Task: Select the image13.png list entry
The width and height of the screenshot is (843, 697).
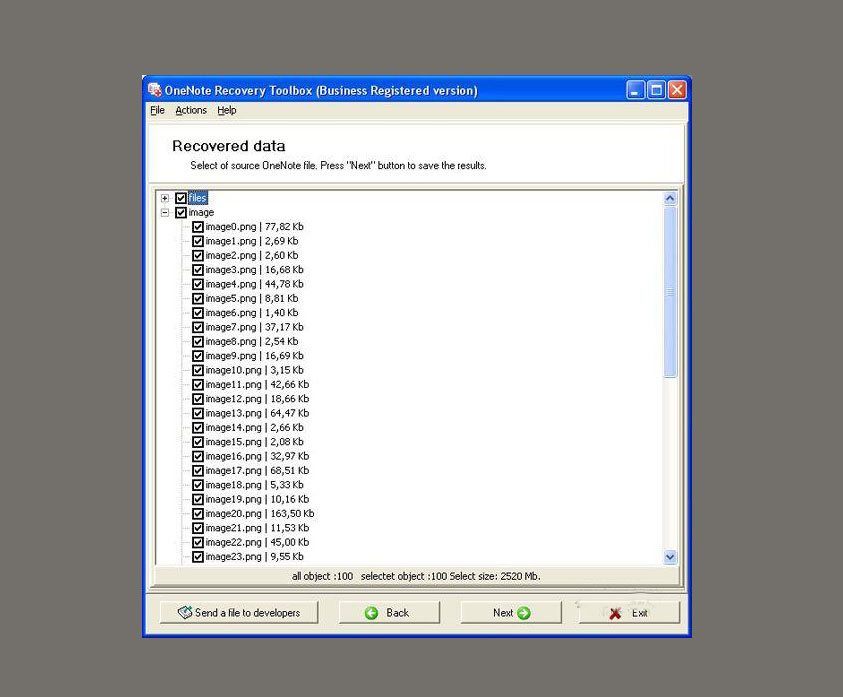Action: pos(257,413)
